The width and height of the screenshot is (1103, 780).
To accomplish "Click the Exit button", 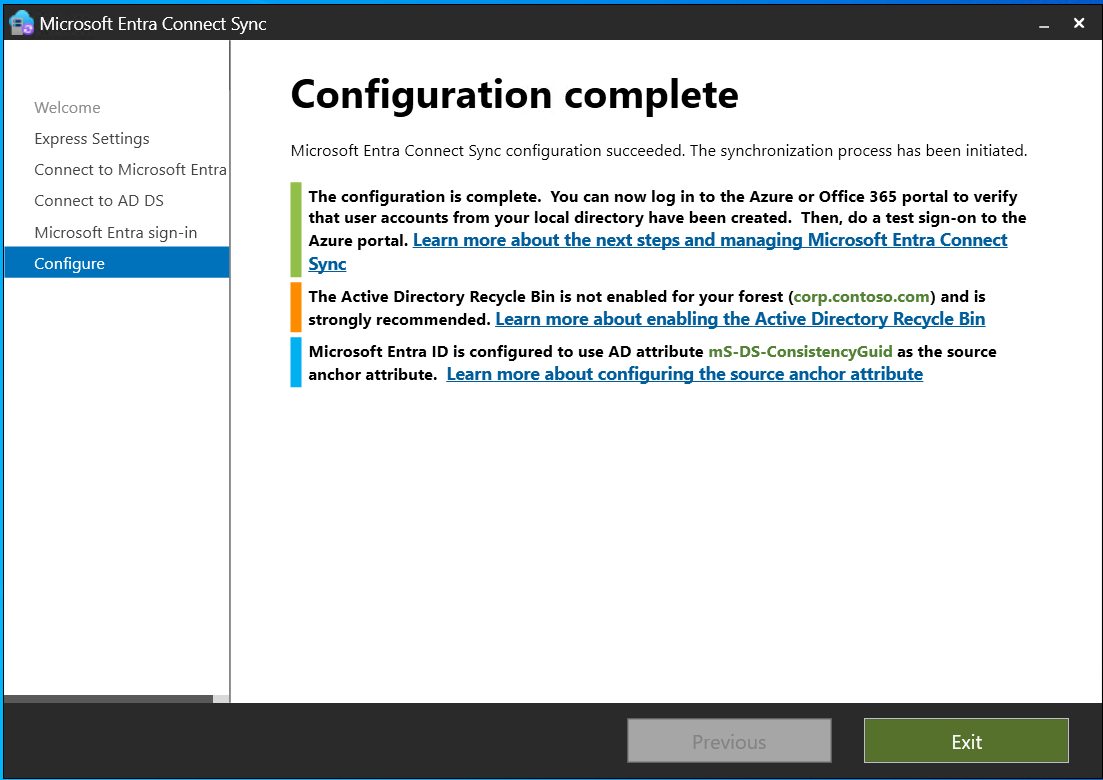I will click(x=966, y=742).
